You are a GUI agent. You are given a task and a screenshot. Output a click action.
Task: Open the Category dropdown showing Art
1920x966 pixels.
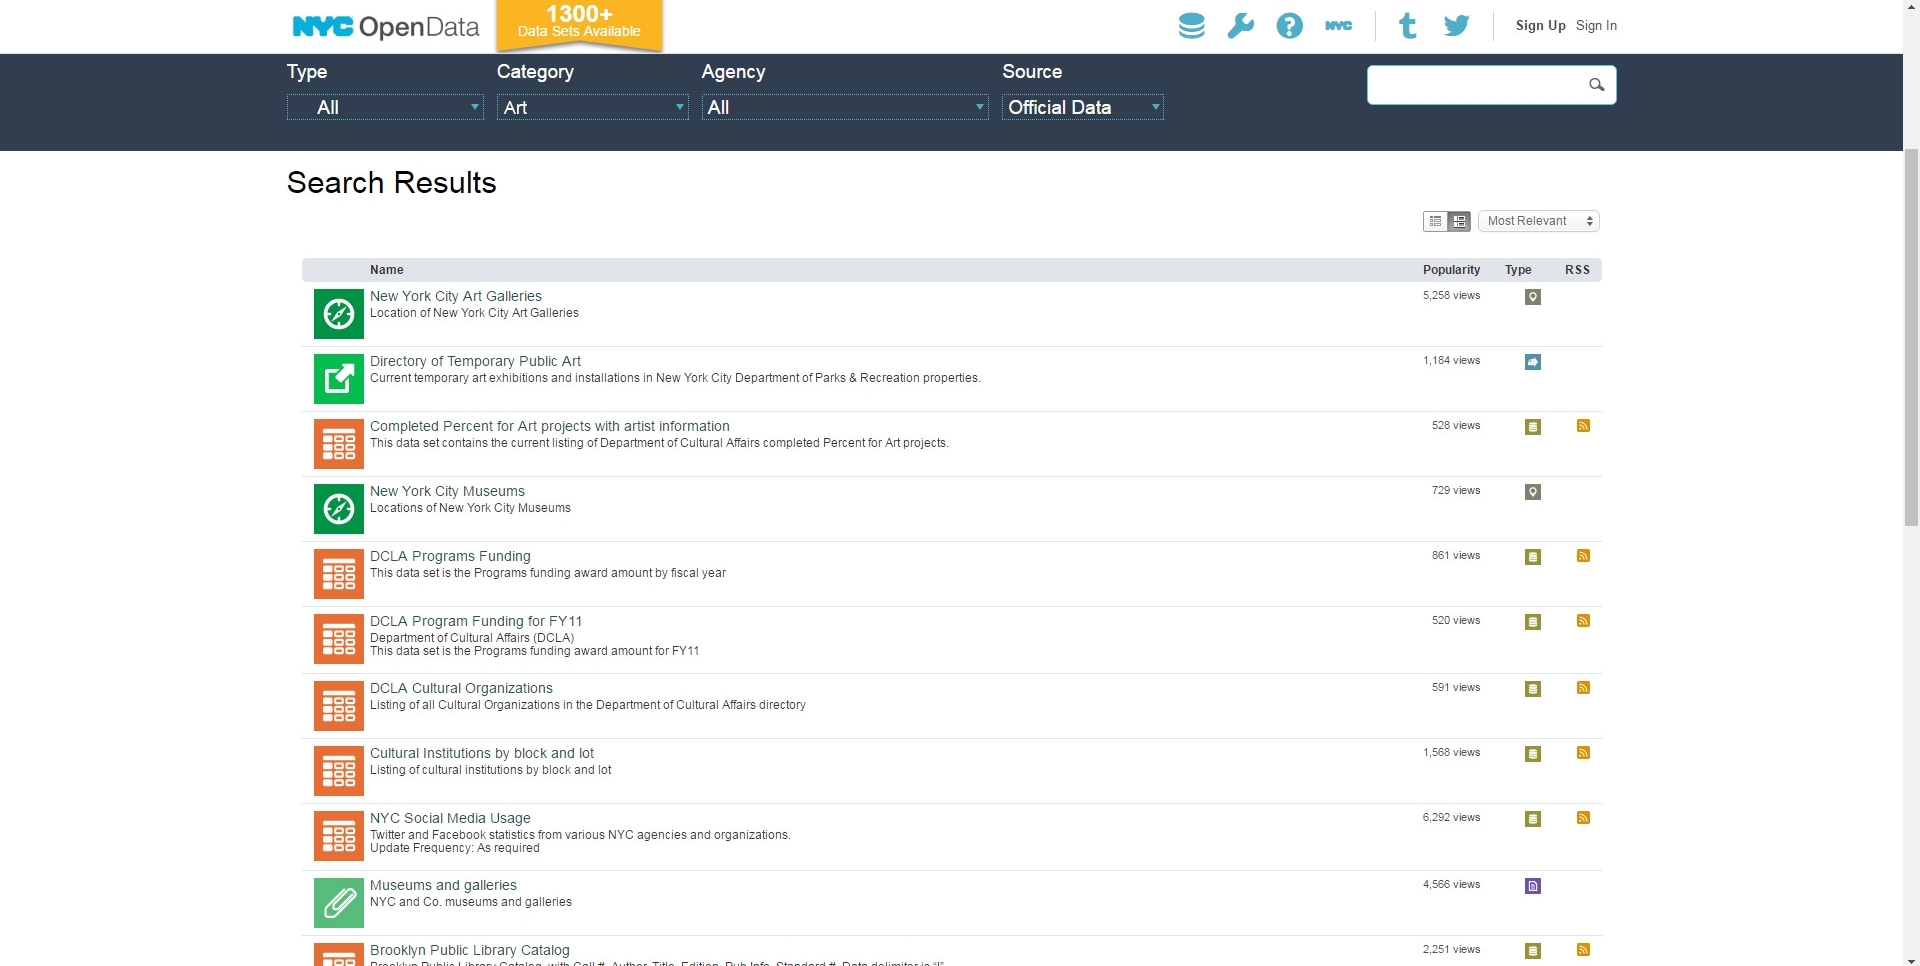click(x=592, y=107)
